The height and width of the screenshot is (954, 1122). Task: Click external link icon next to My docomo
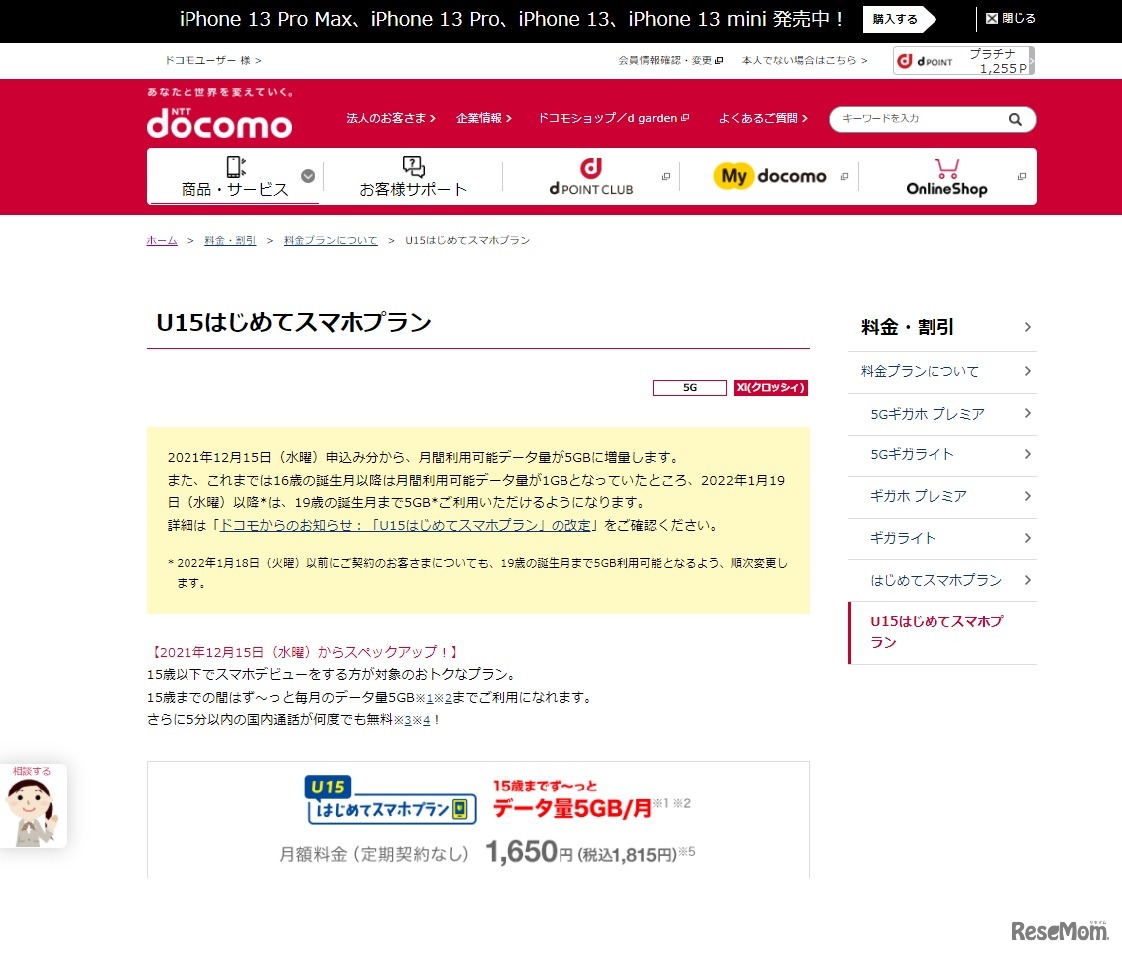(844, 177)
